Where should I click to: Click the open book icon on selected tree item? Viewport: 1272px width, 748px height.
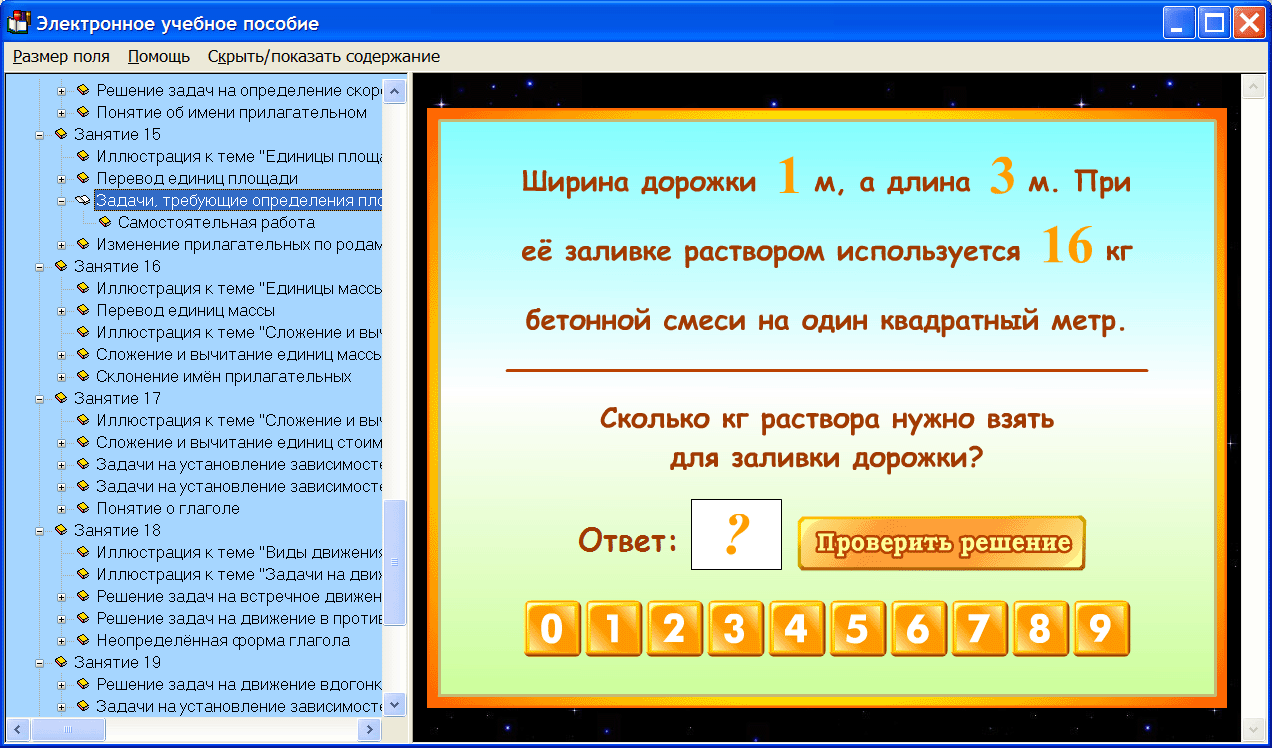[85, 201]
